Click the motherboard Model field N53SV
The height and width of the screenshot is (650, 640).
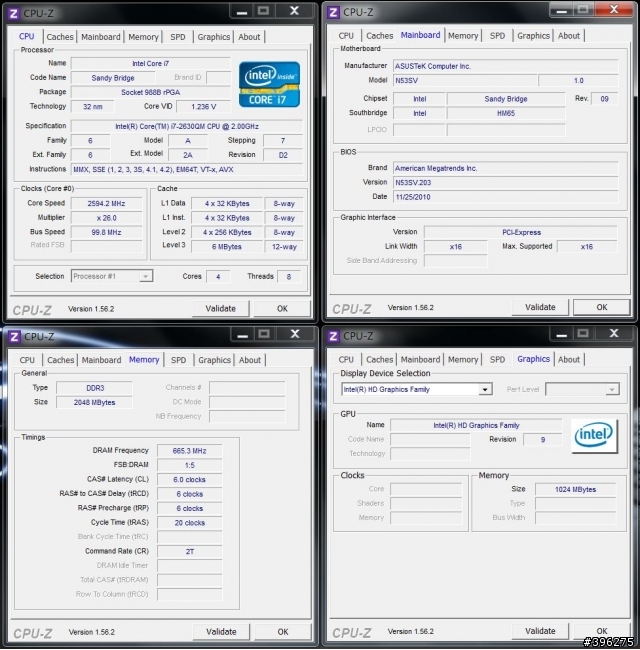[465, 80]
